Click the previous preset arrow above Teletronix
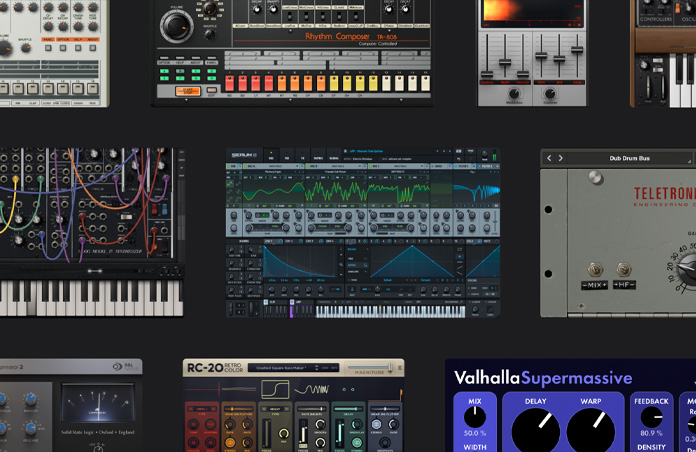The width and height of the screenshot is (696, 452). 551,158
